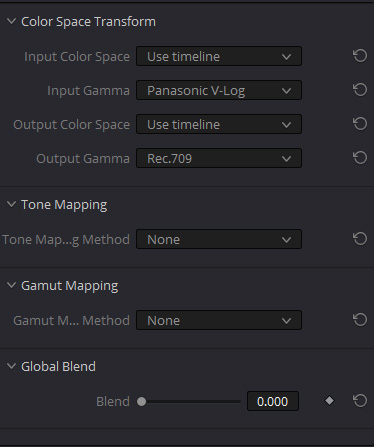The width and height of the screenshot is (374, 447).
Task: Reset the Tone Mapping Method setting
Action: coord(360,239)
